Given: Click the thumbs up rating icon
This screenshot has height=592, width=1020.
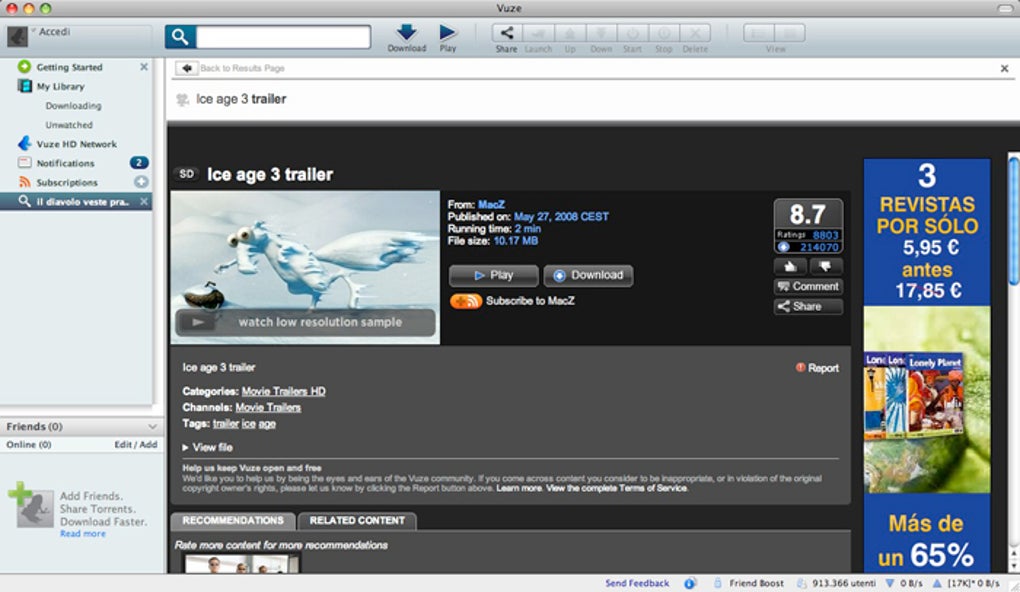Looking at the screenshot, I should 790,266.
